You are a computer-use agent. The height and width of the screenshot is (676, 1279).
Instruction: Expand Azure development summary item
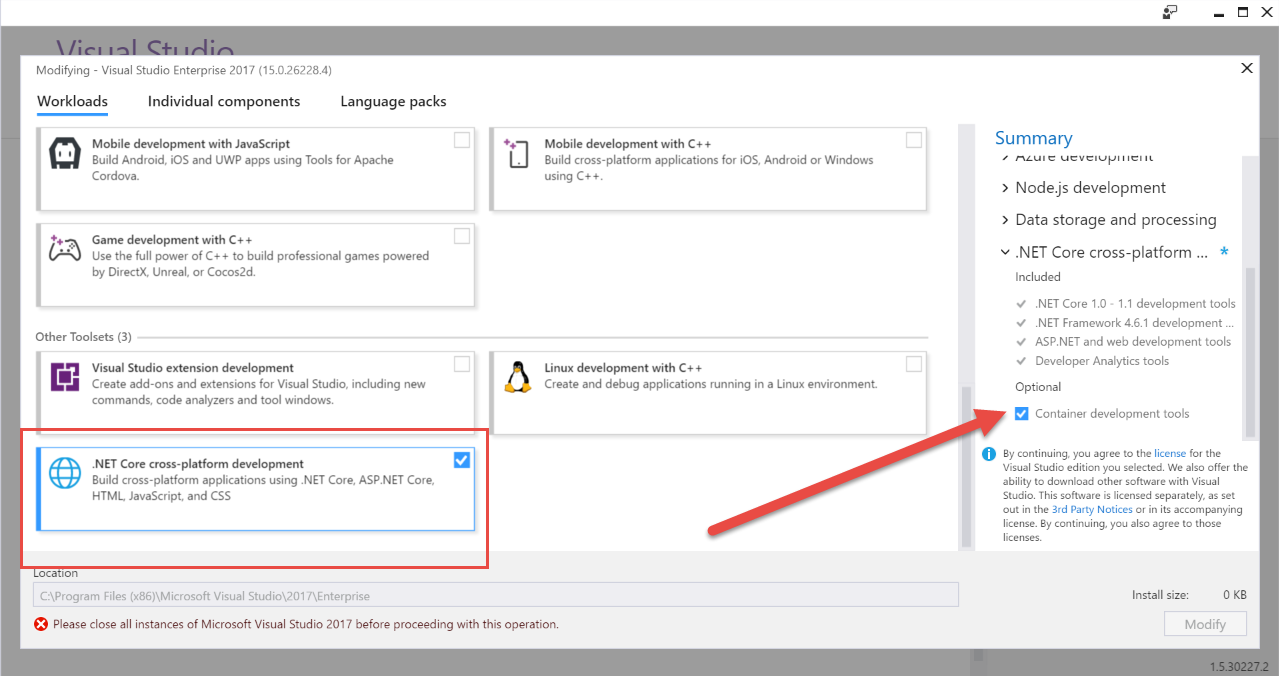[1076, 158]
